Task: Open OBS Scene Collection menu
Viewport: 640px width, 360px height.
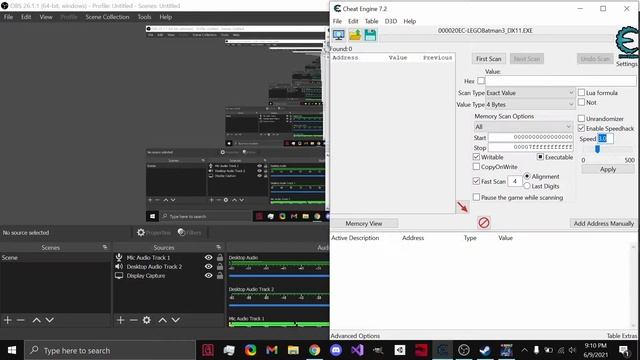Action: [107, 17]
